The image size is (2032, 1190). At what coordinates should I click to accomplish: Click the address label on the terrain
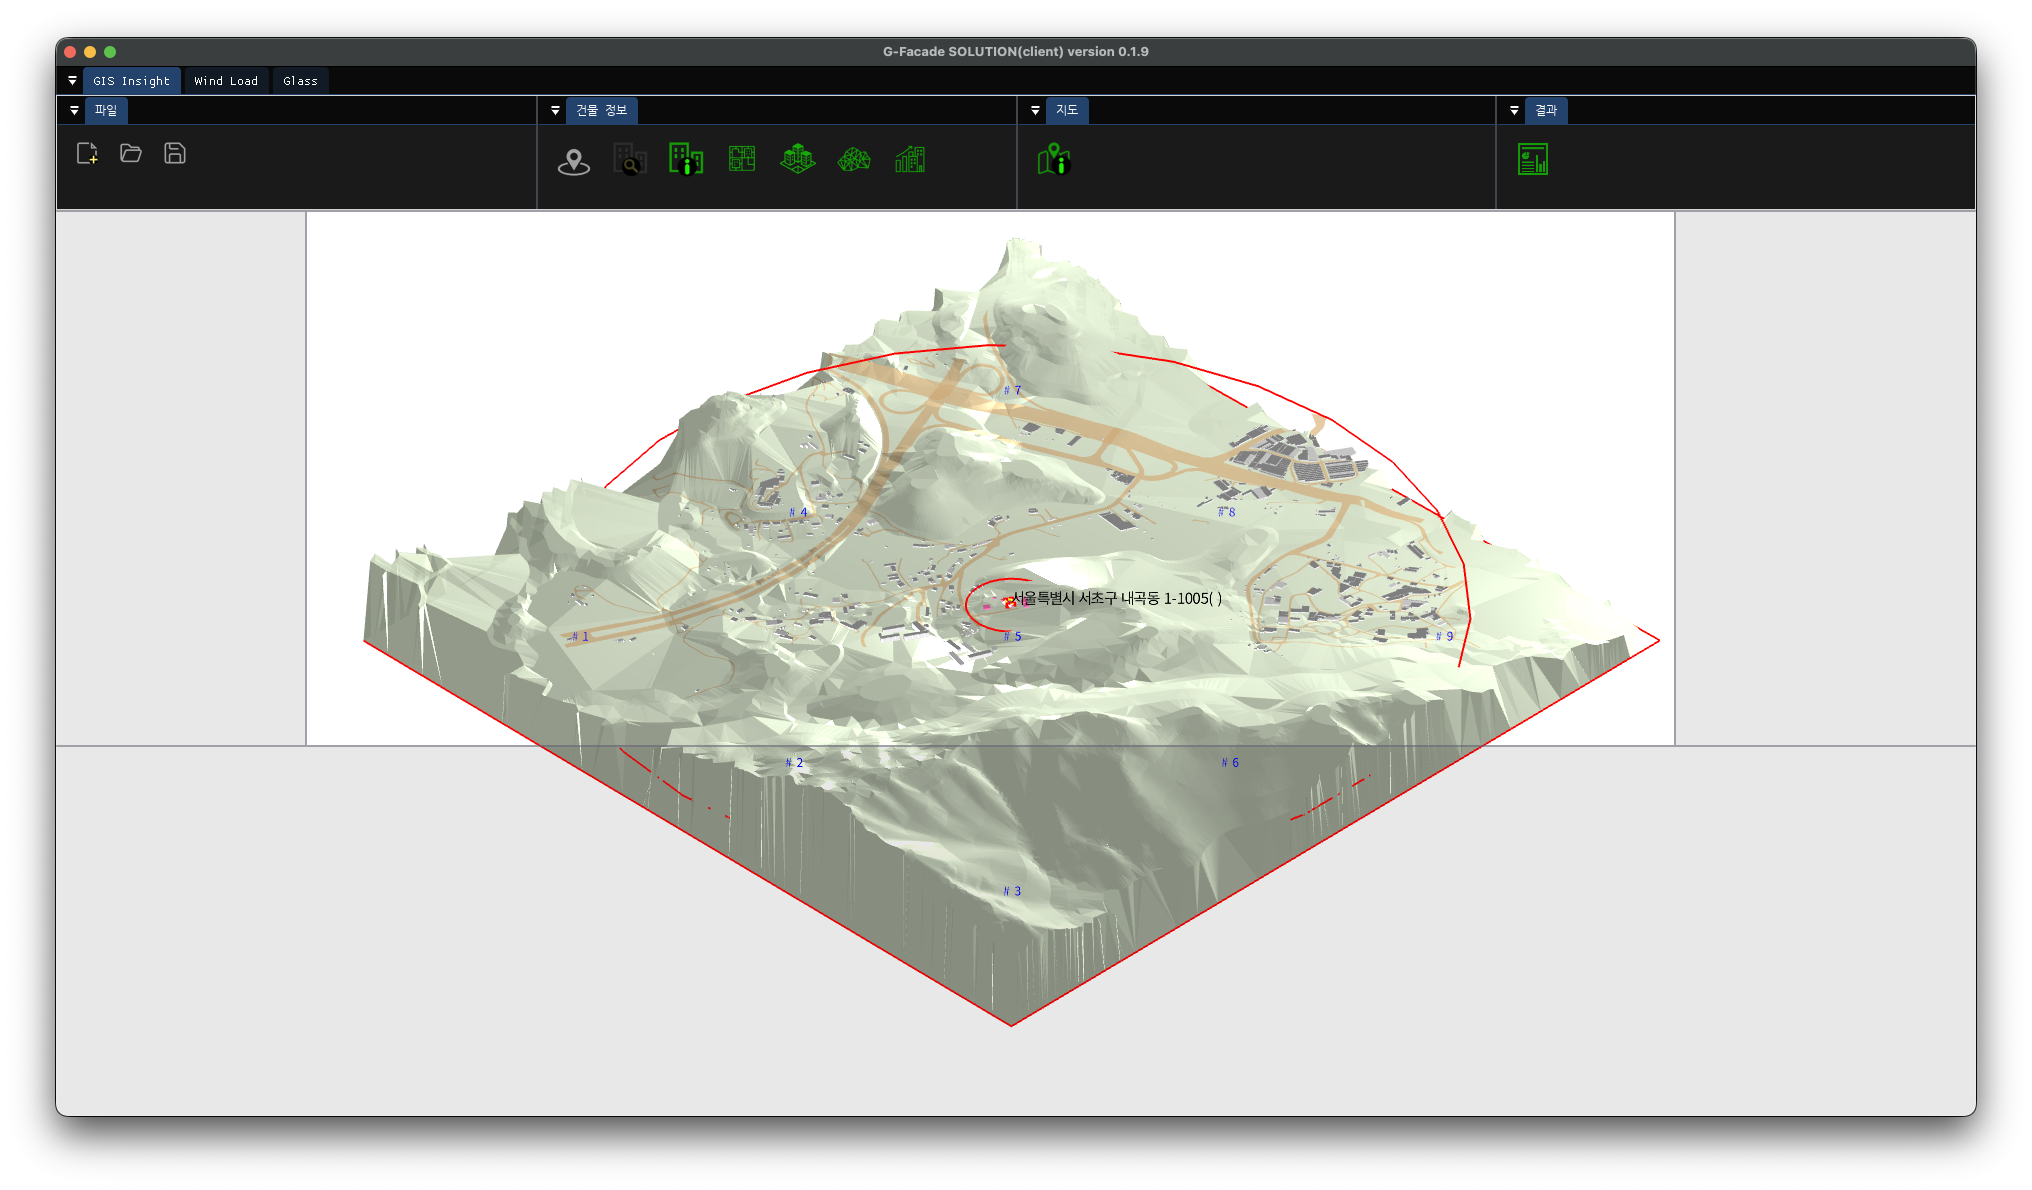[1116, 598]
